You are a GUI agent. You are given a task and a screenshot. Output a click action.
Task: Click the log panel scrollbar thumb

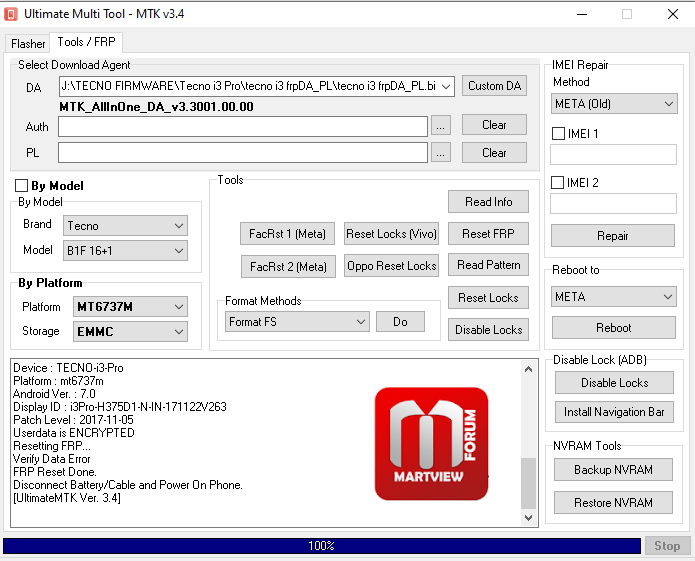click(x=528, y=483)
